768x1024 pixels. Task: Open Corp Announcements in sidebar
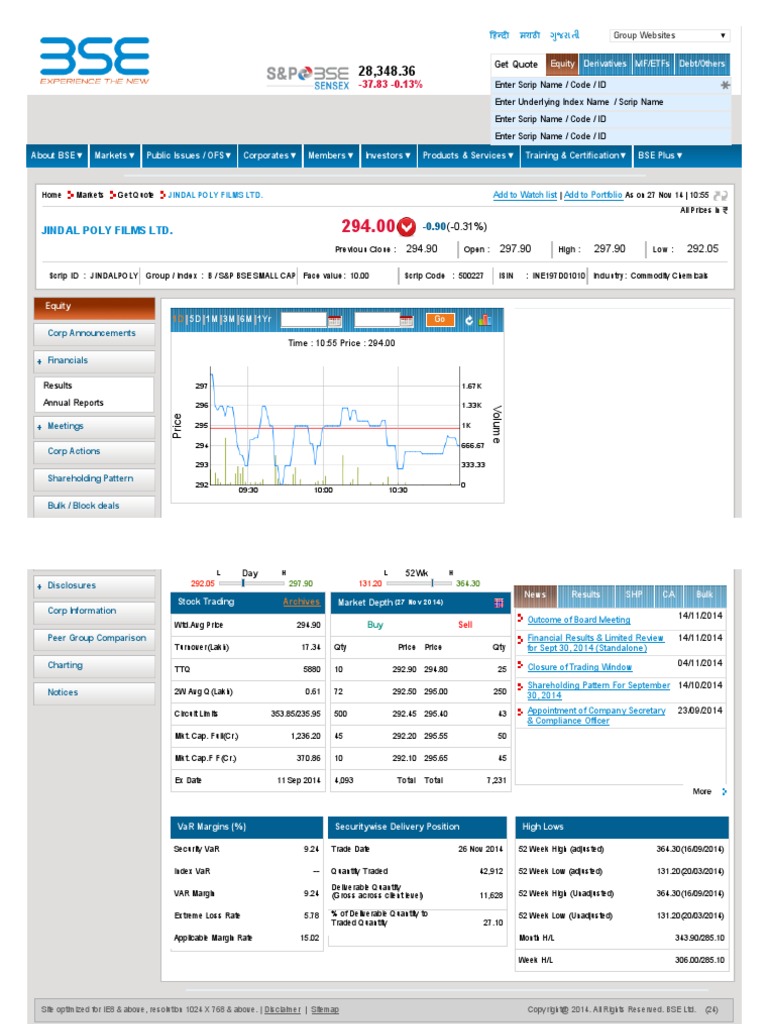94,334
